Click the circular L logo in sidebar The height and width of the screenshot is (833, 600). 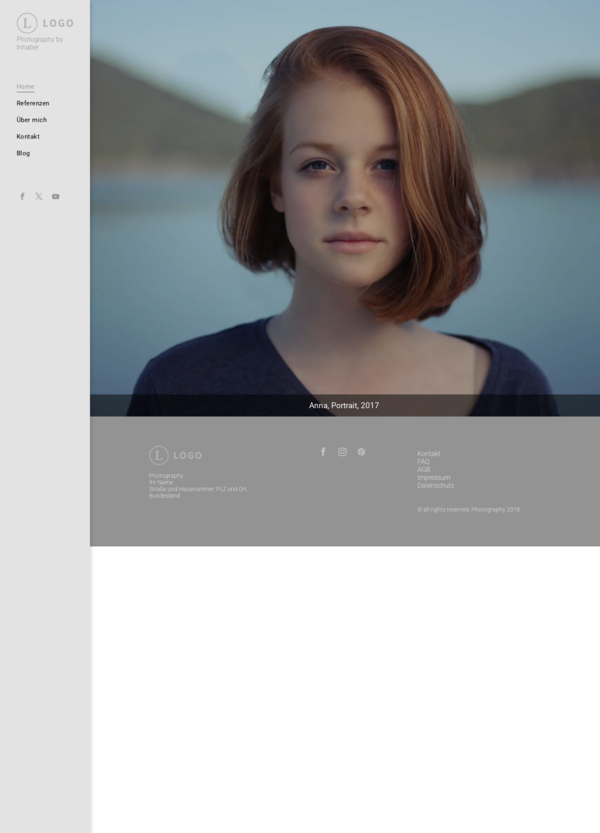tap(27, 22)
